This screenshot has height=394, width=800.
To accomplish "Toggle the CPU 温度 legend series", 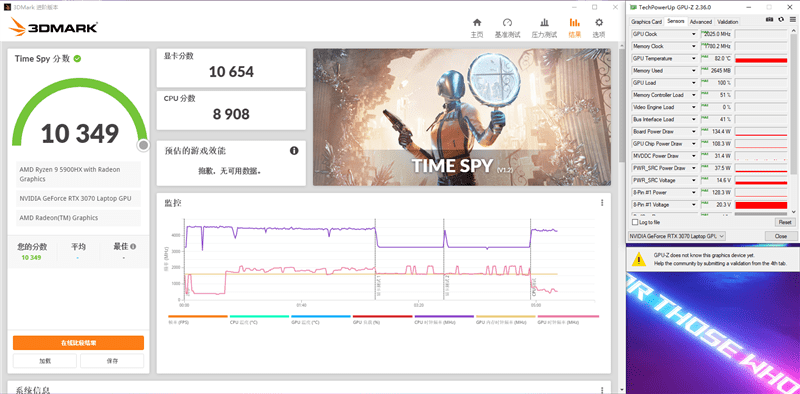I will [259, 319].
